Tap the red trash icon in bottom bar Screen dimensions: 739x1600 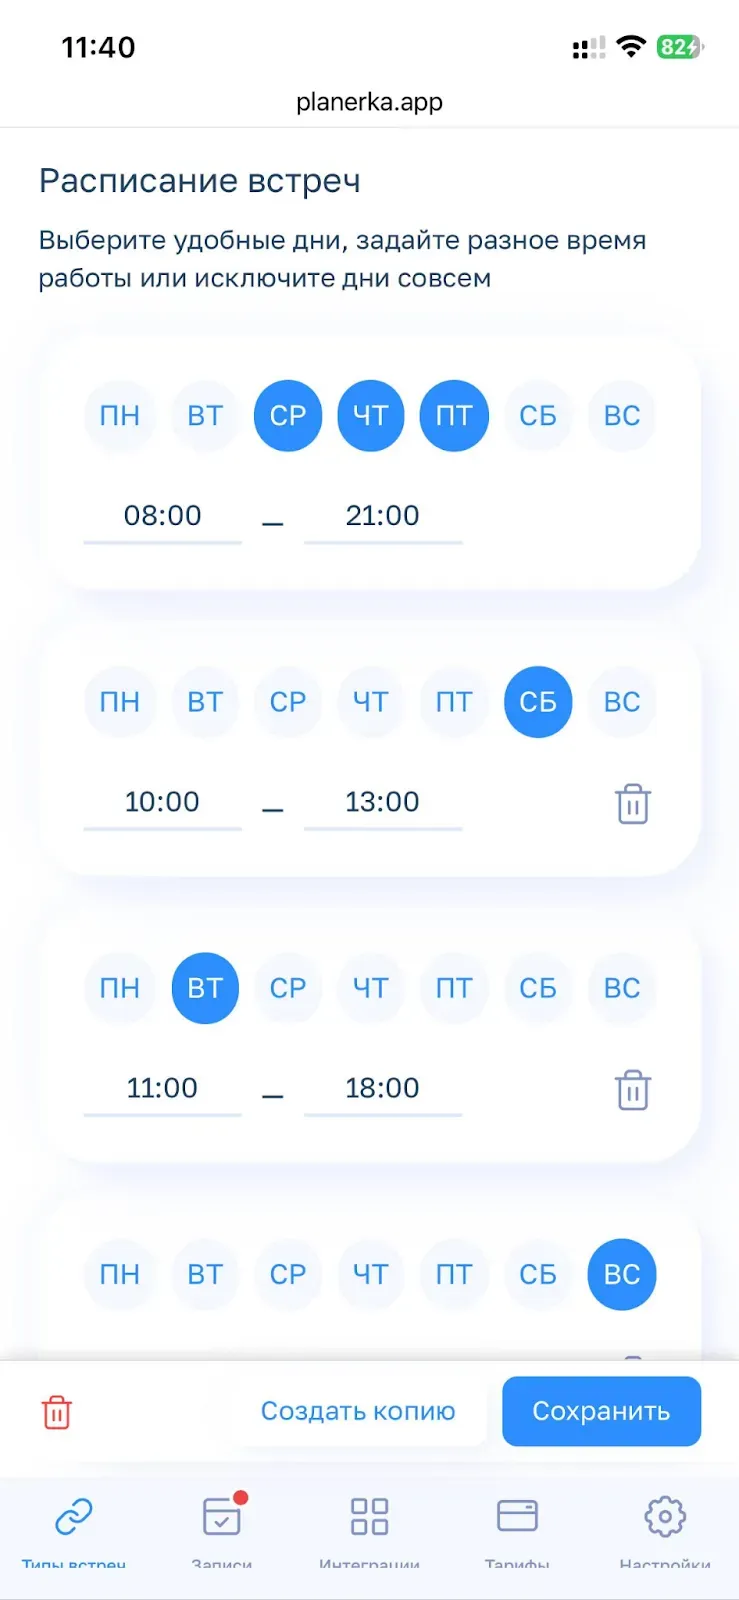(57, 1412)
